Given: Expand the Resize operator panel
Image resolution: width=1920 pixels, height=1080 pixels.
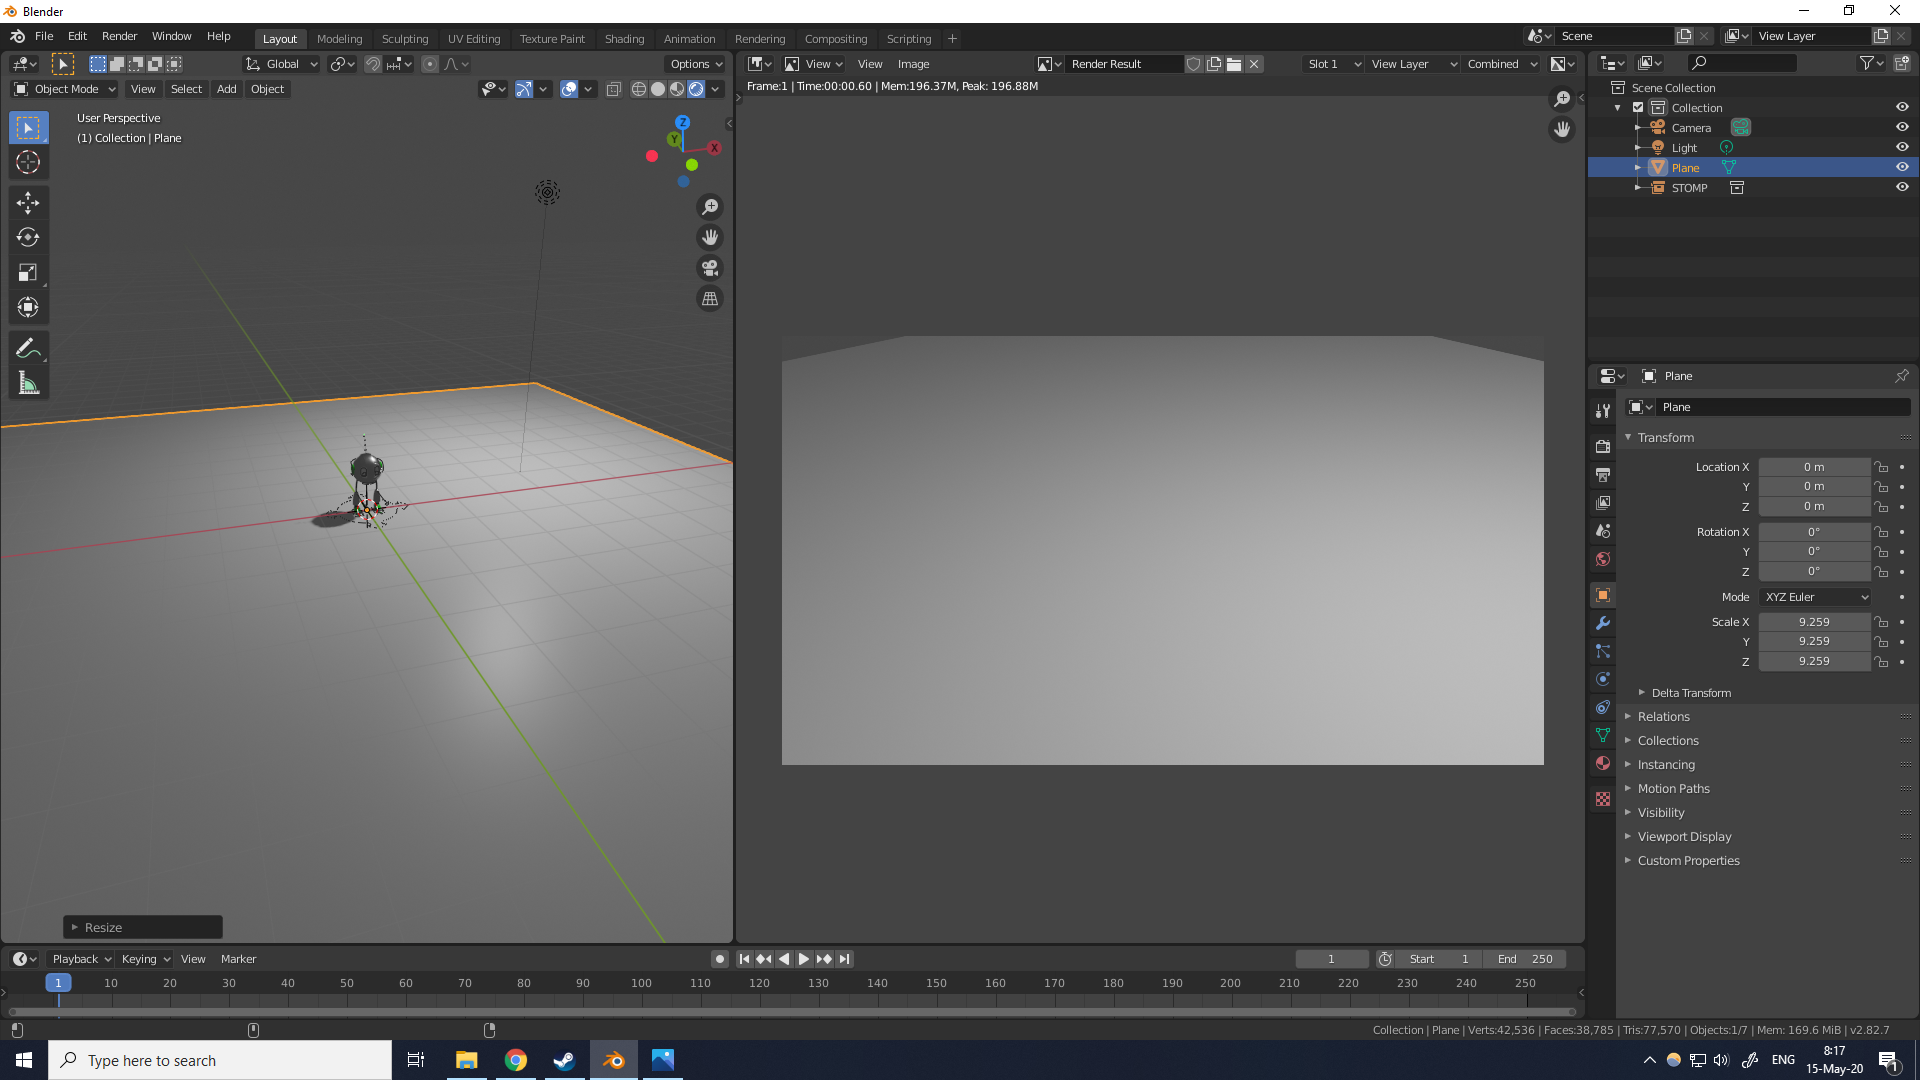Looking at the screenshot, I should click(x=103, y=928).
